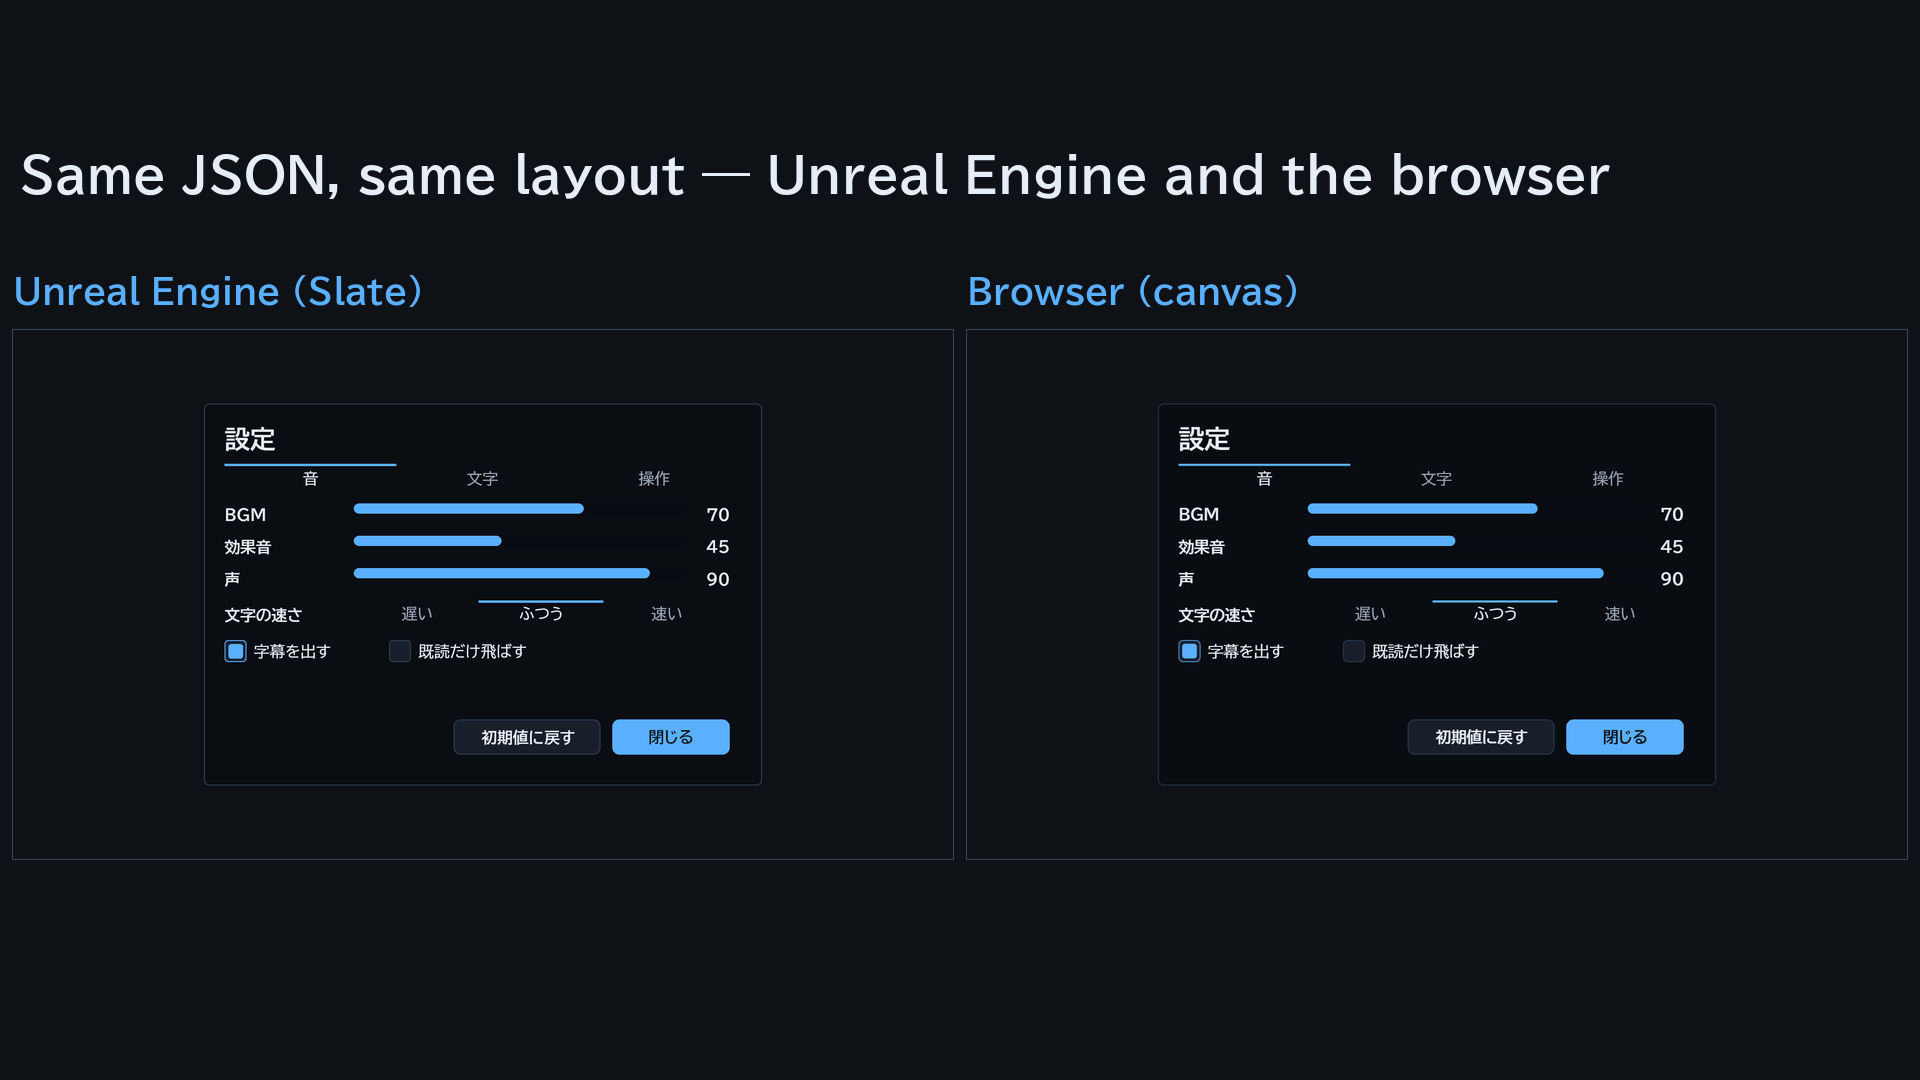Choose ふつう text speed in Unreal Engine panel
Screen dimensions: 1920x1080
point(541,614)
